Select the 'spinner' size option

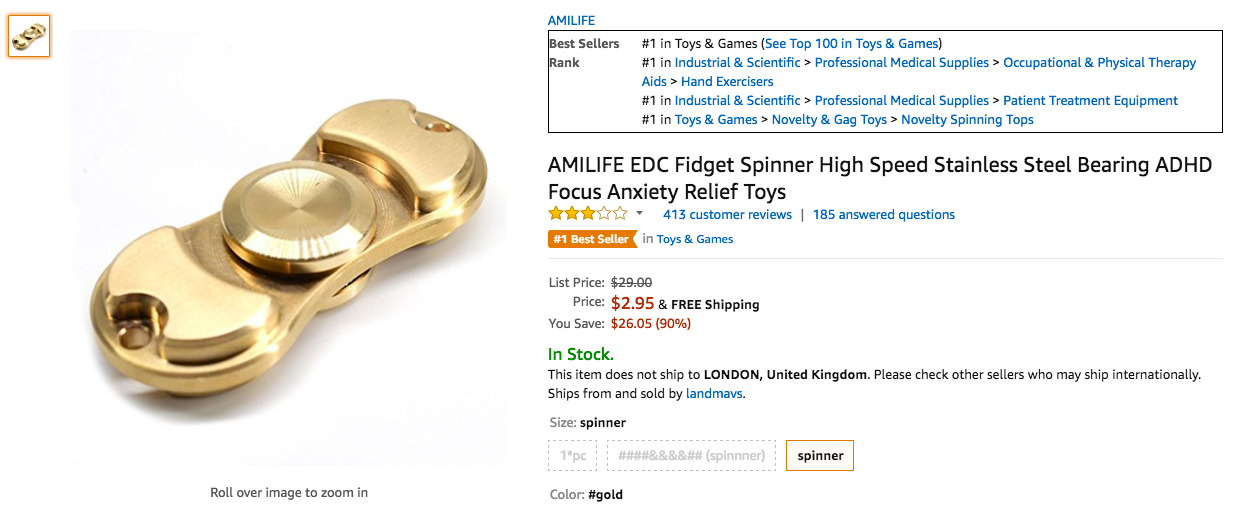click(x=820, y=456)
